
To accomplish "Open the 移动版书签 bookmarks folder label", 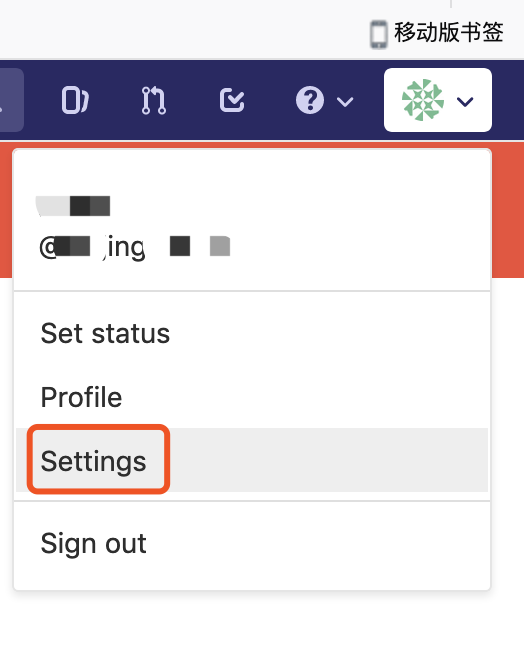I will tap(448, 33).
